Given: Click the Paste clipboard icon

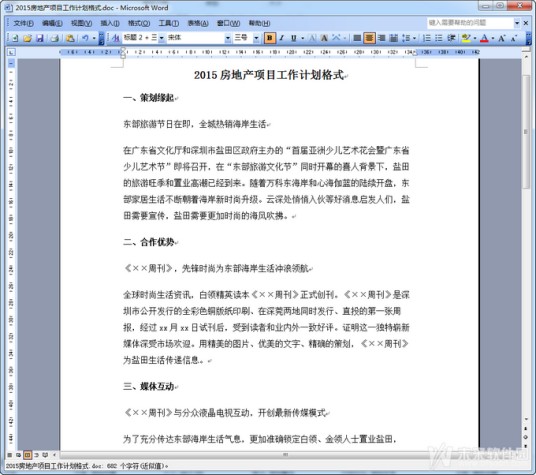Looking at the screenshot, I should tap(70, 38).
